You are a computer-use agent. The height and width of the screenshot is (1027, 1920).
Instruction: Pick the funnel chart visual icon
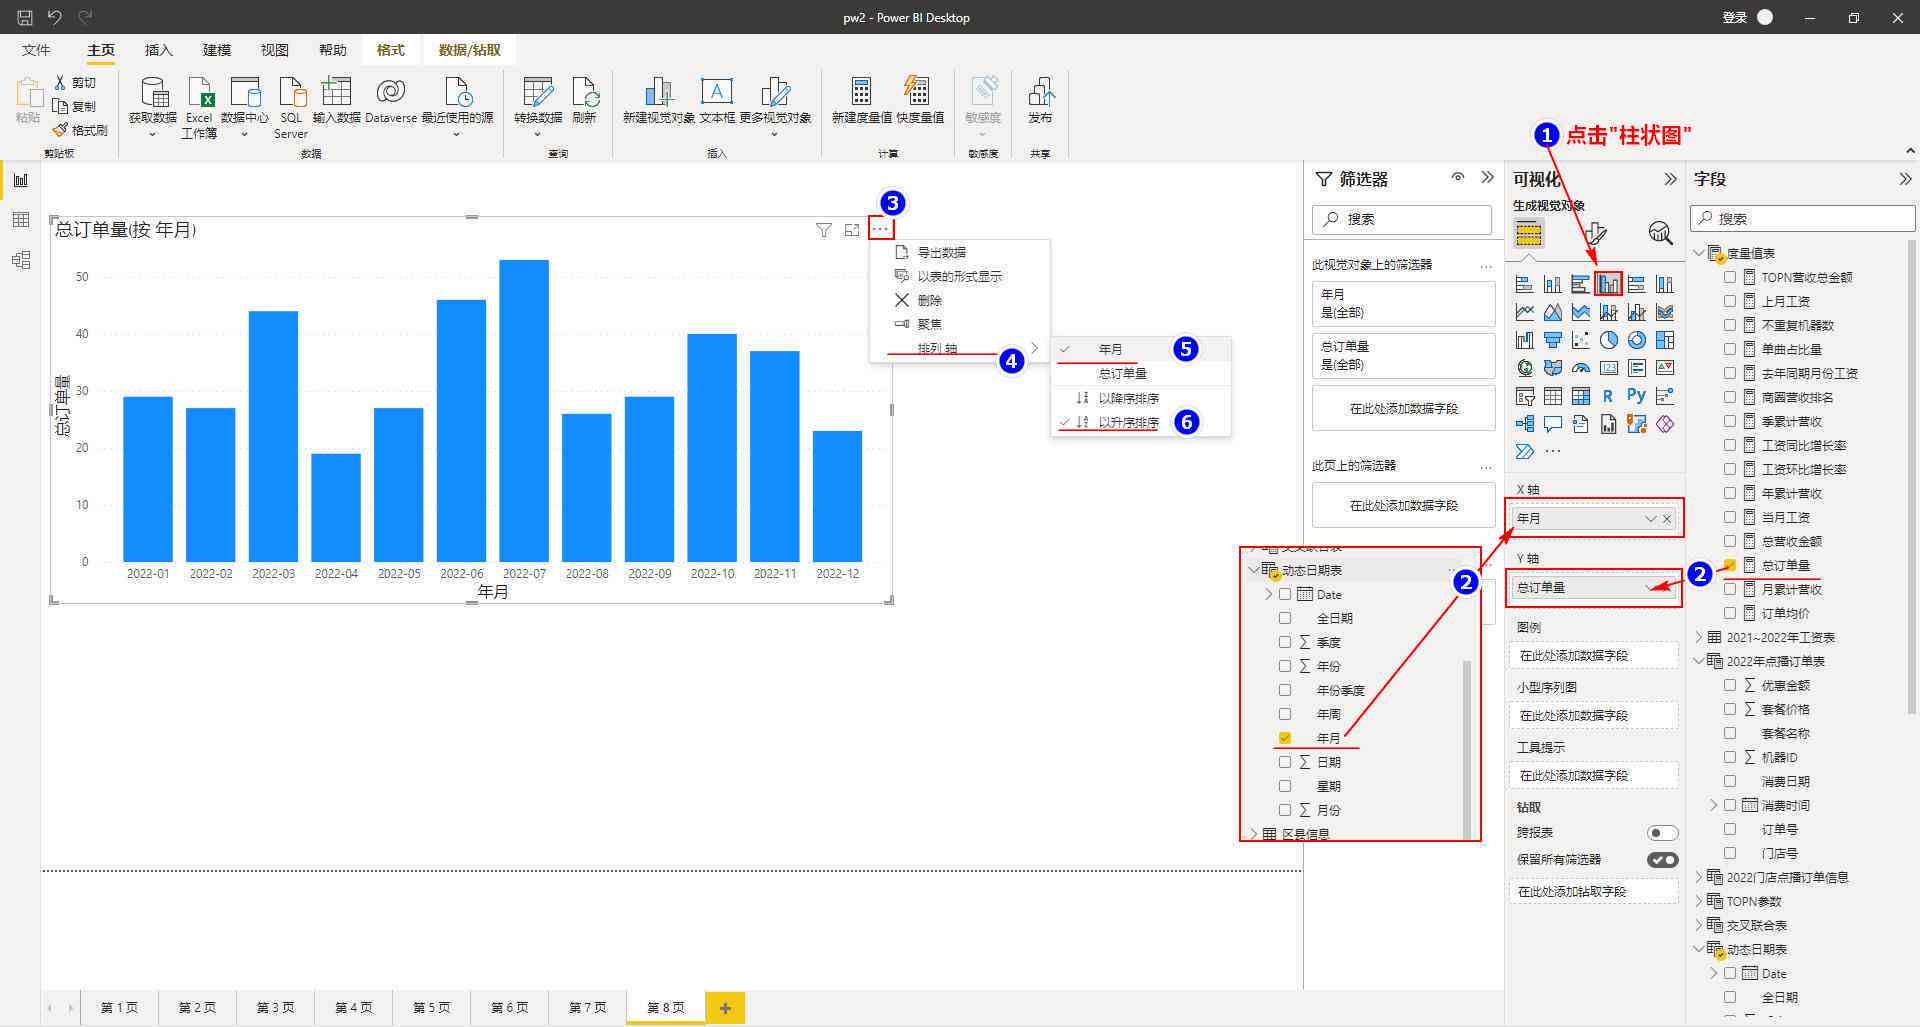(1552, 340)
